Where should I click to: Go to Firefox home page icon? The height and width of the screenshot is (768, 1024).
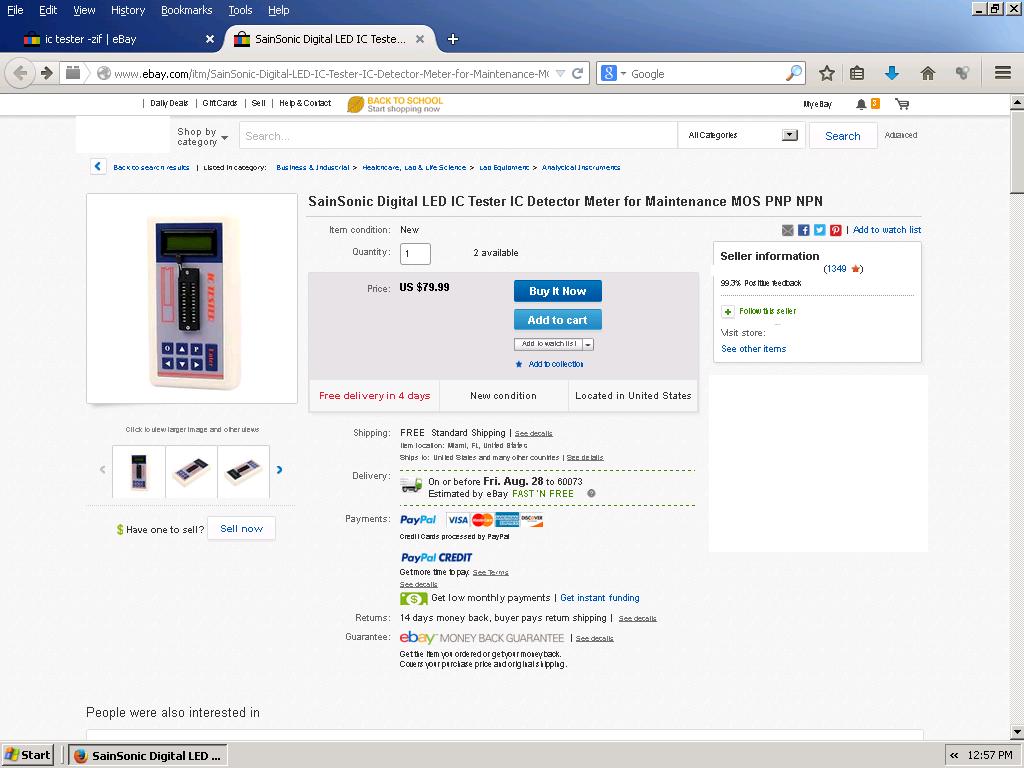coord(927,73)
